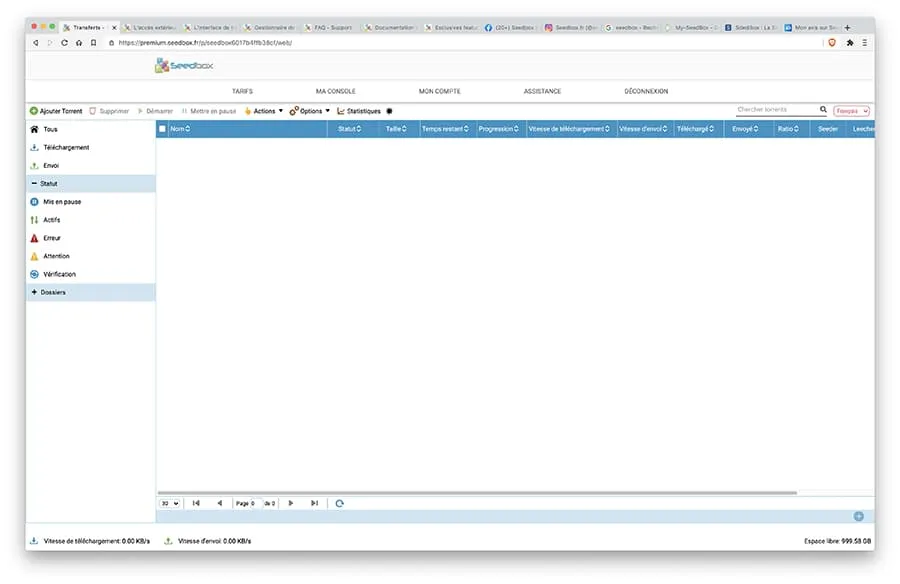This screenshot has width=900, height=584.
Task: Filter torrents with Attention warning
Action: point(90,256)
